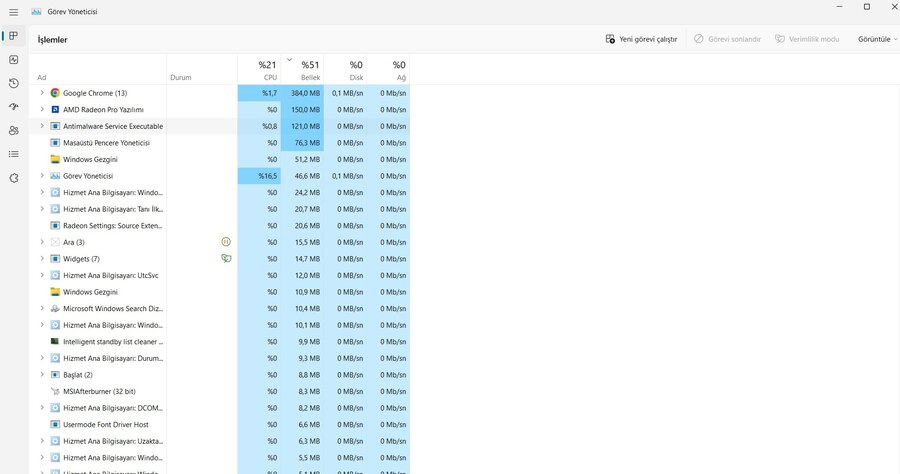900x474 pixels.
Task: Open the Users sidebar icon
Action: click(x=14, y=131)
